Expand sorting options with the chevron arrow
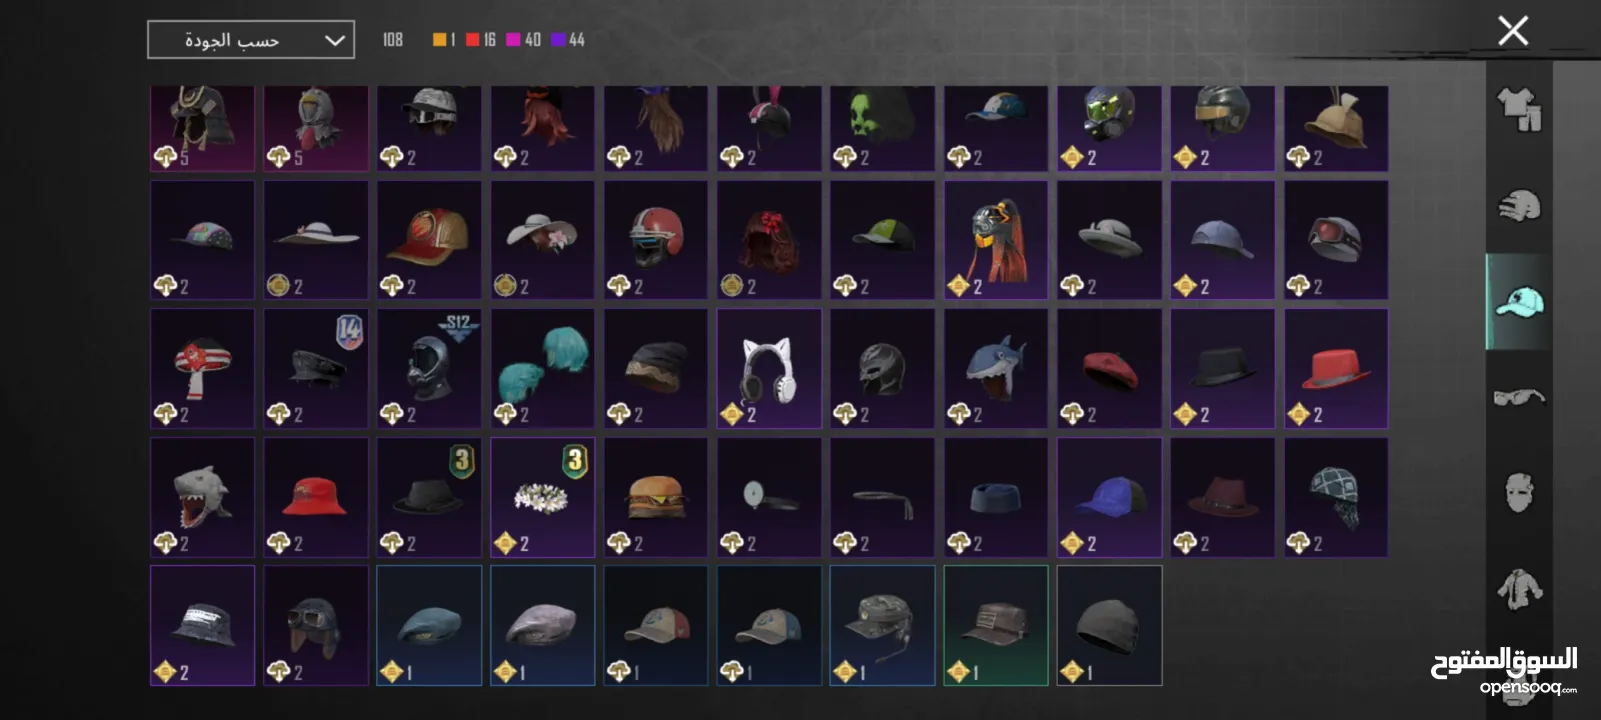 click(x=334, y=41)
